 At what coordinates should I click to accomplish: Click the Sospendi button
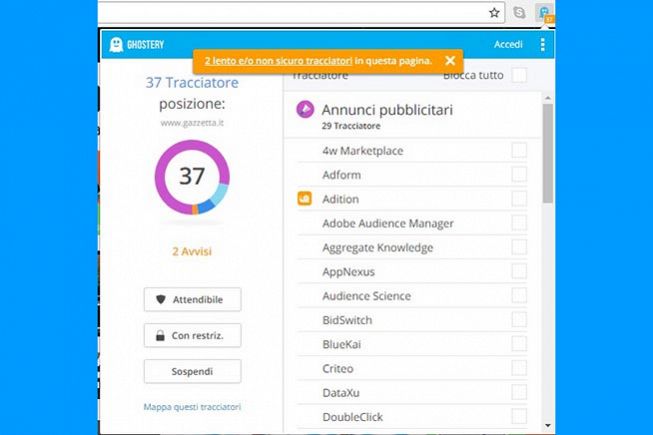click(192, 371)
